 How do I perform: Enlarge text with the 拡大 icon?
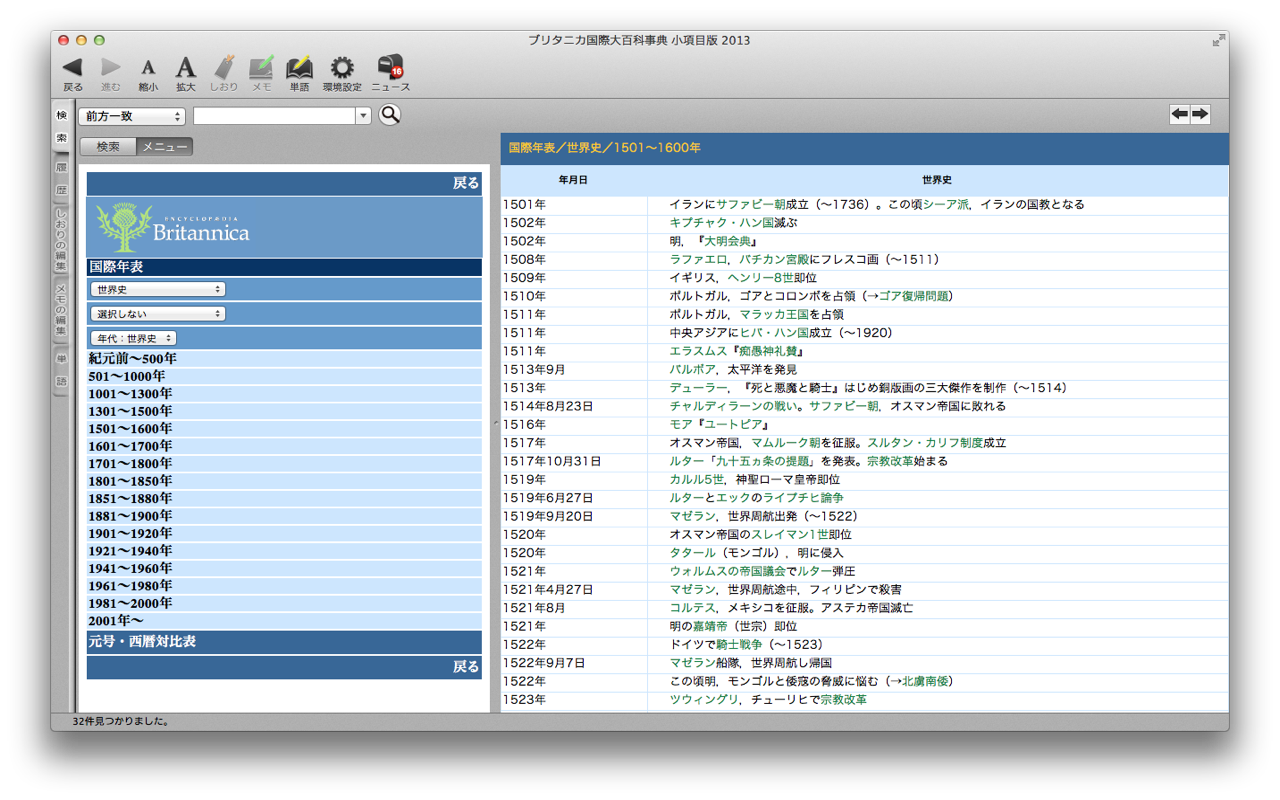[x=186, y=67]
